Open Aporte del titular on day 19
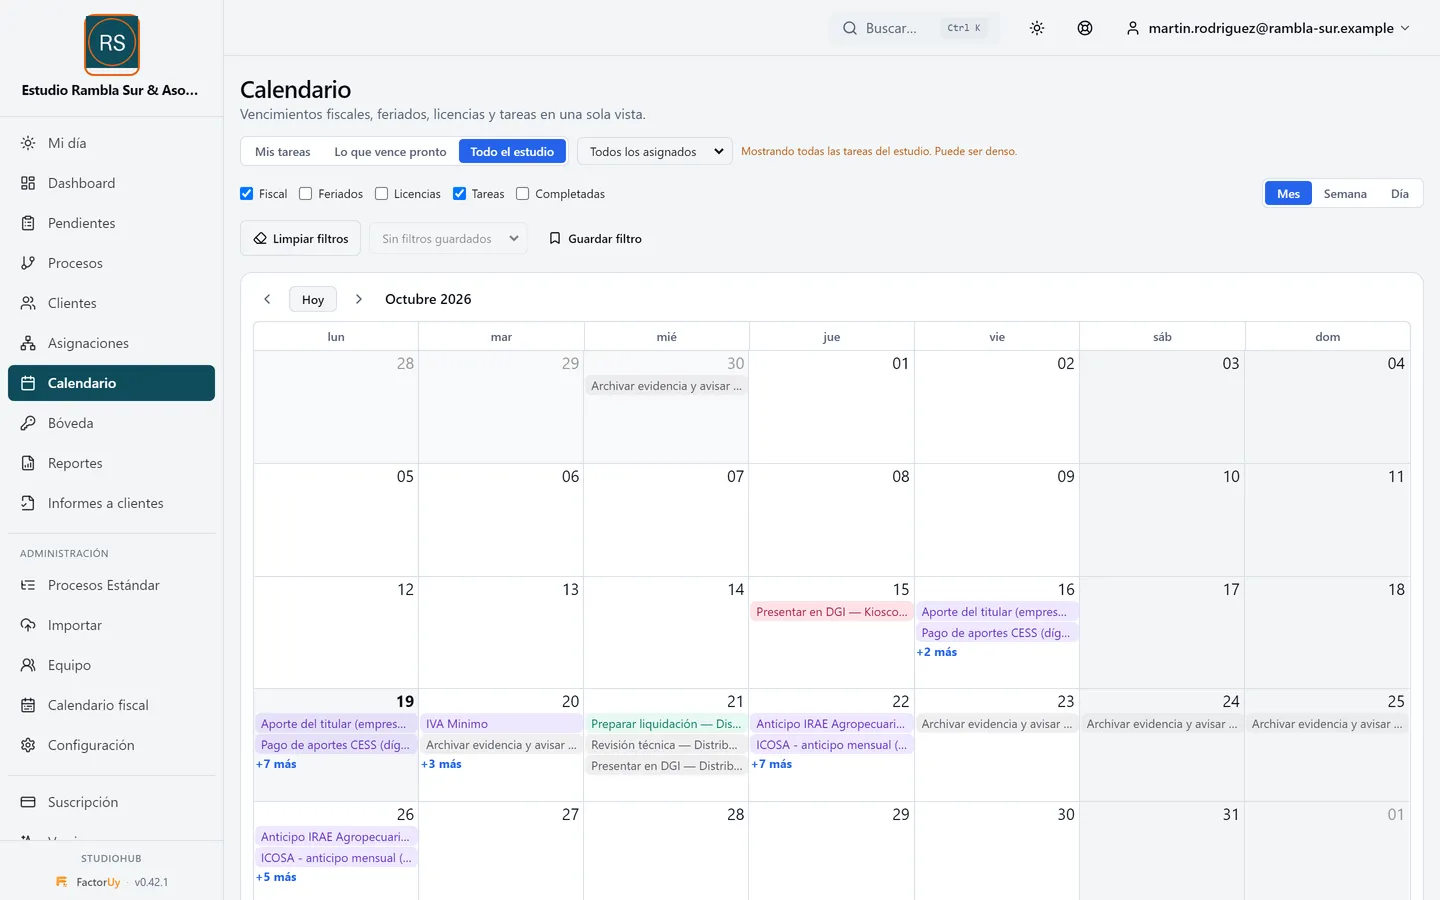 pos(336,724)
